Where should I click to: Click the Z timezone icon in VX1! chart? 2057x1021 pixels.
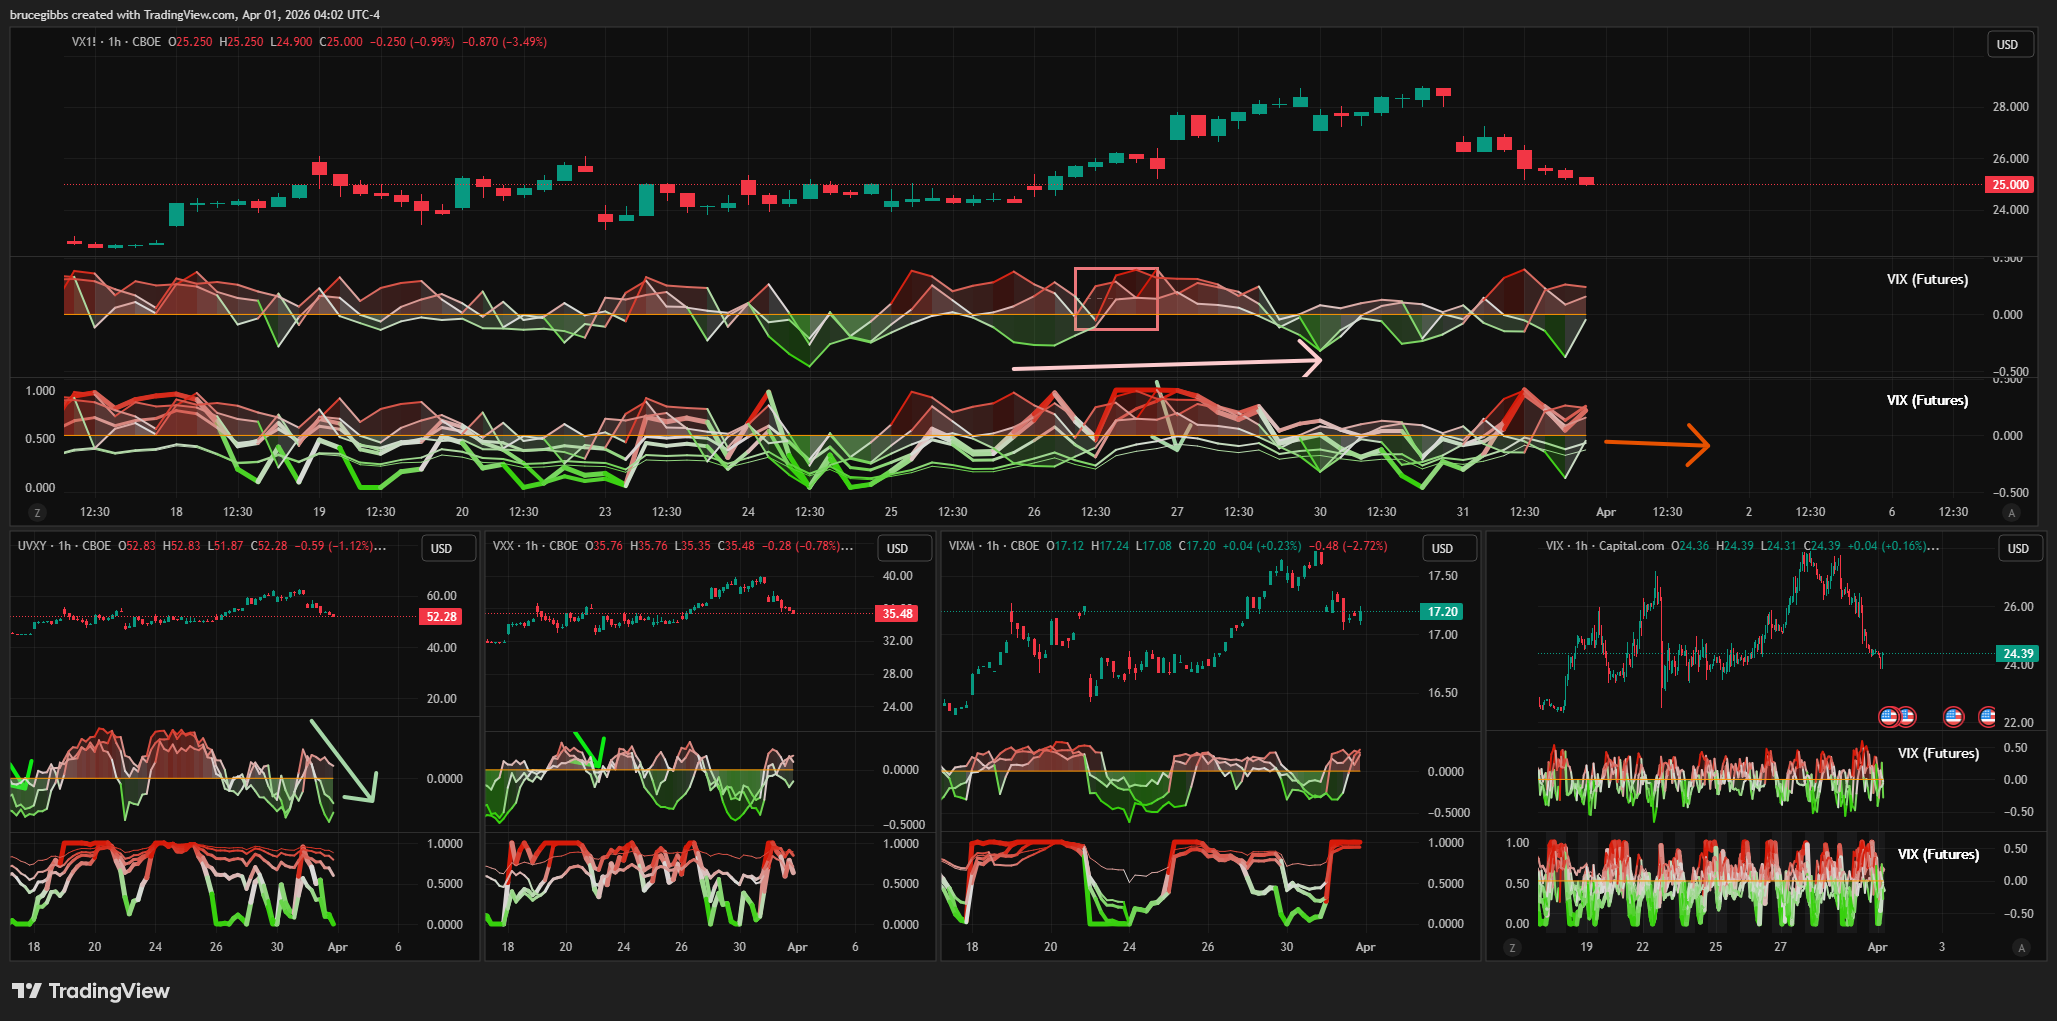[x=38, y=513]
